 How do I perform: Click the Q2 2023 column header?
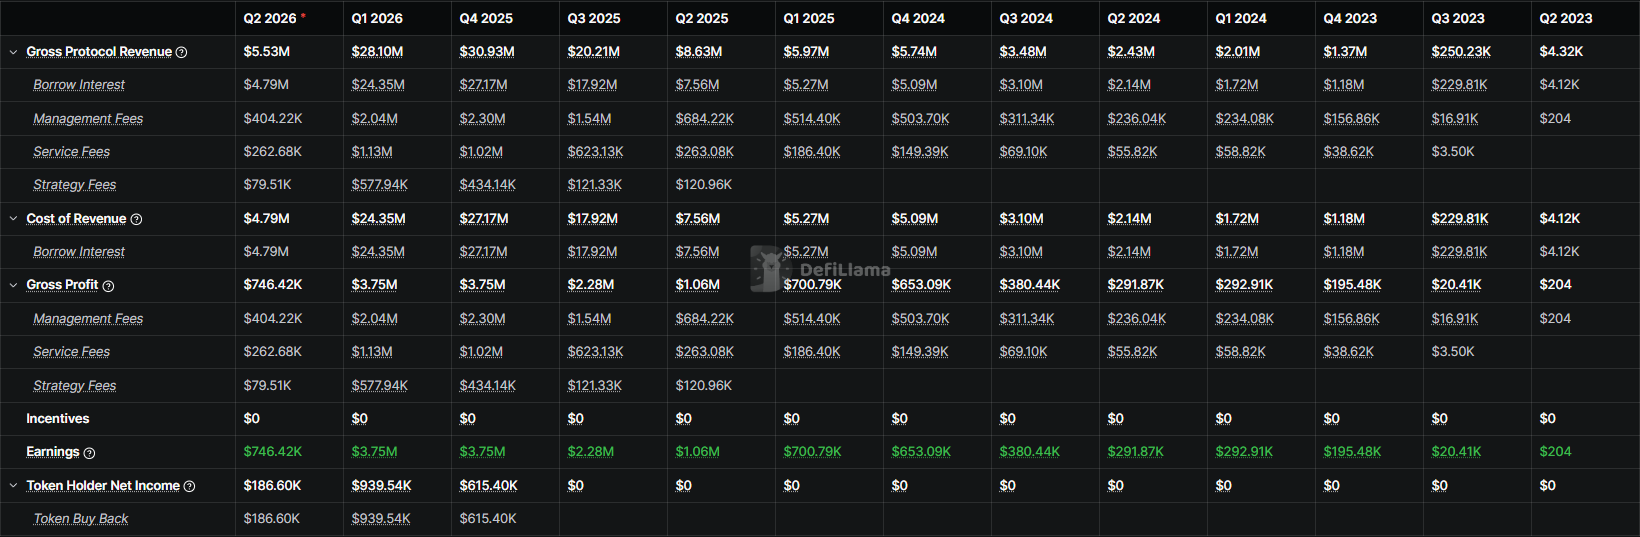pos(1565,18)
